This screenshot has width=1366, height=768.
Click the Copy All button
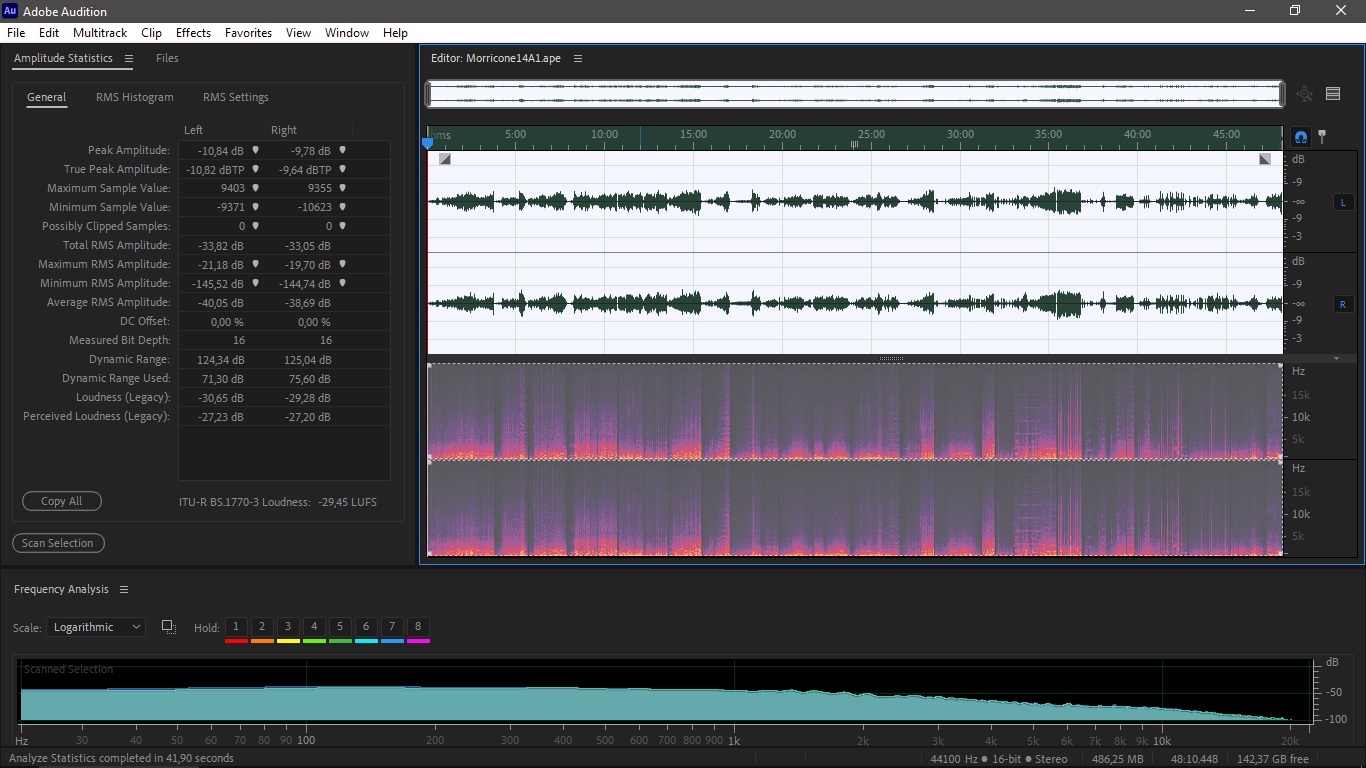pos(62,501)
